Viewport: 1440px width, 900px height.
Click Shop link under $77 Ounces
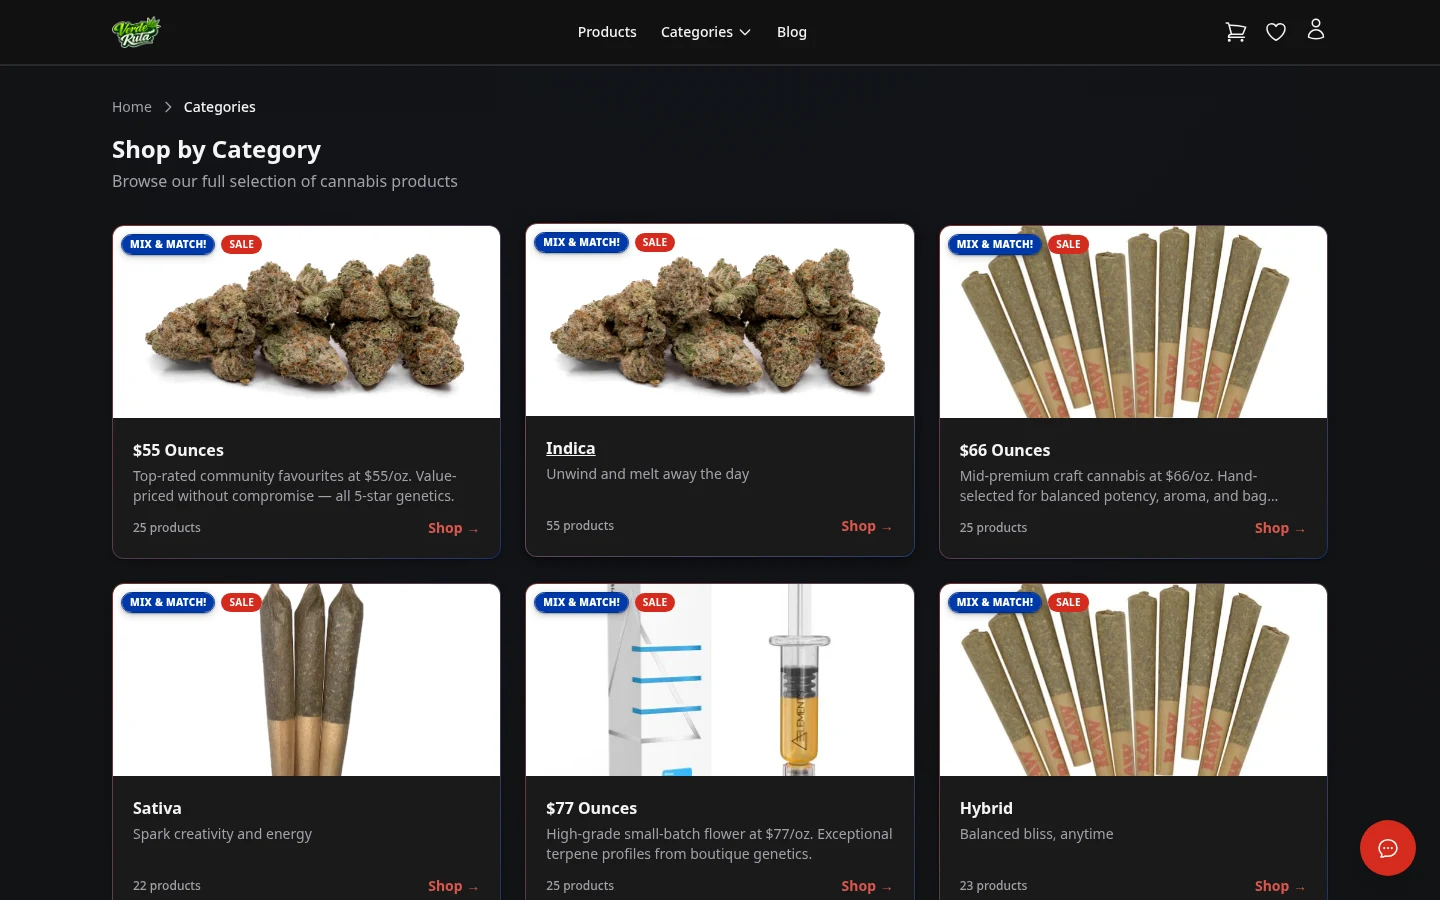866,885
